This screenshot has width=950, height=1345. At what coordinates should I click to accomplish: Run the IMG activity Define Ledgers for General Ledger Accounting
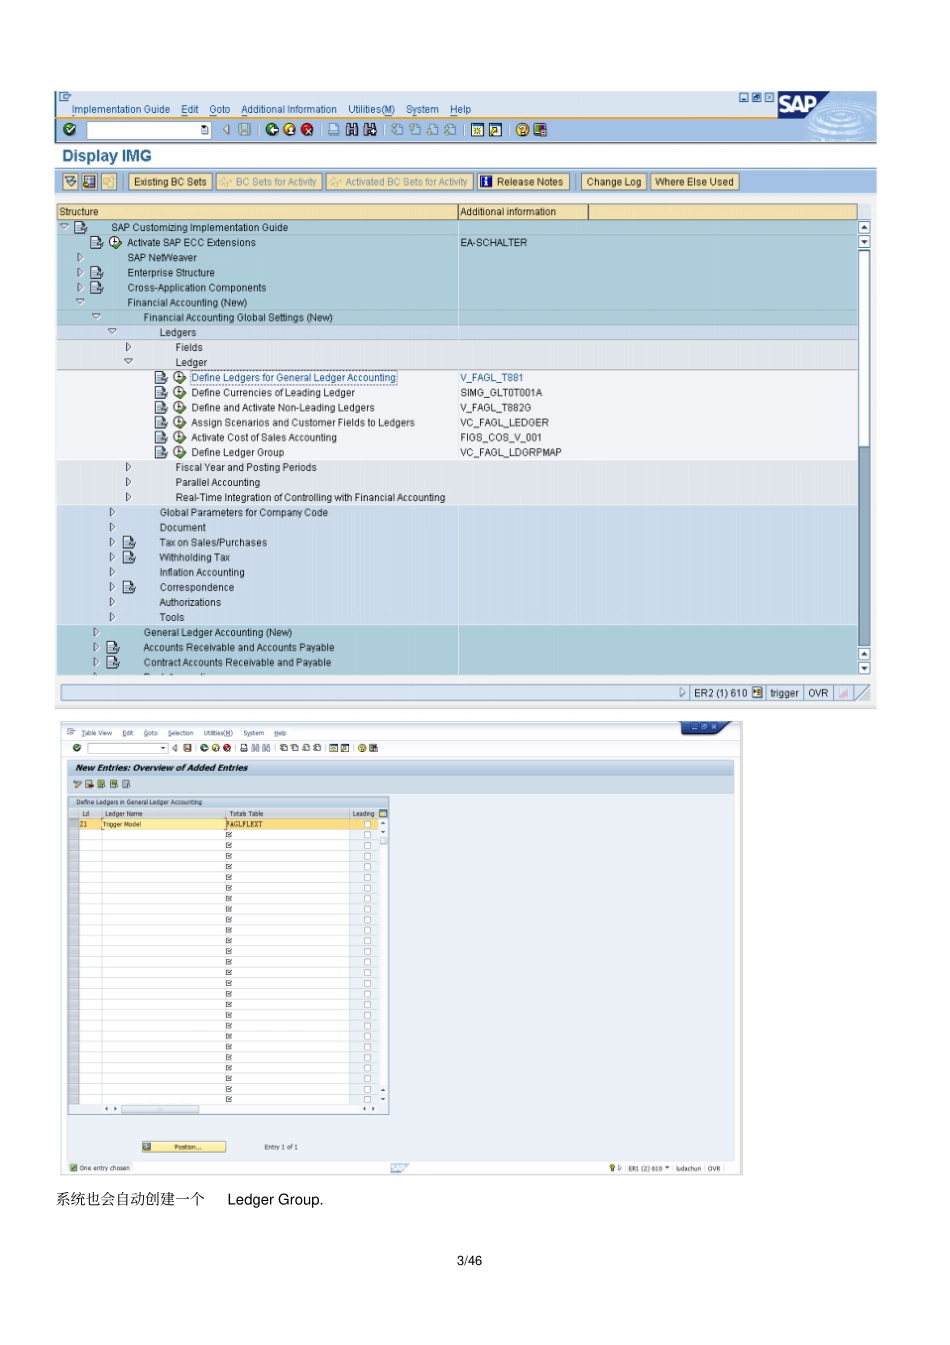pyautogui.click(x=180, y=378)
